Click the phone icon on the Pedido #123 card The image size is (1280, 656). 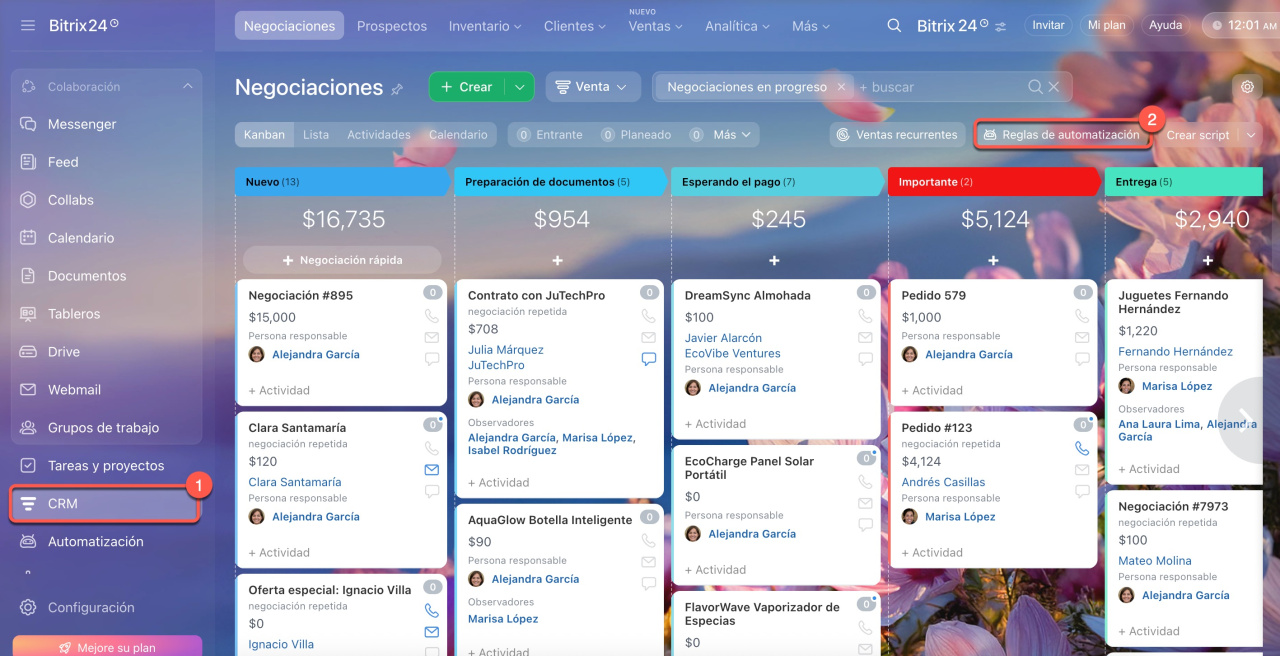click(x=1082, y=449)
